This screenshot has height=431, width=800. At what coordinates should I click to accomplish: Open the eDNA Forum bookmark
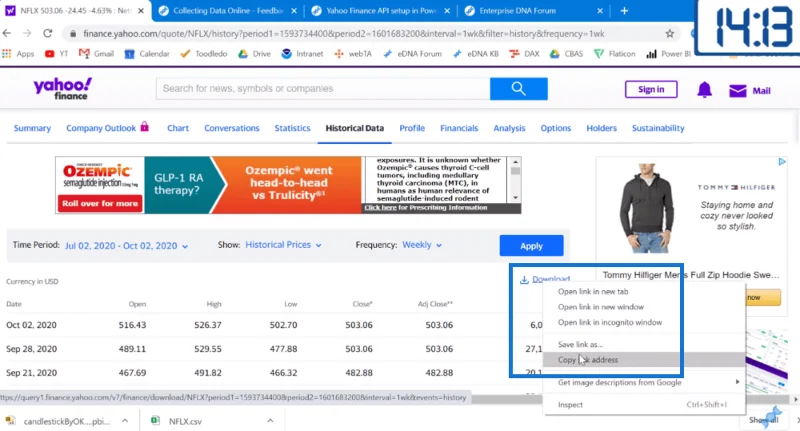(412, 54)
